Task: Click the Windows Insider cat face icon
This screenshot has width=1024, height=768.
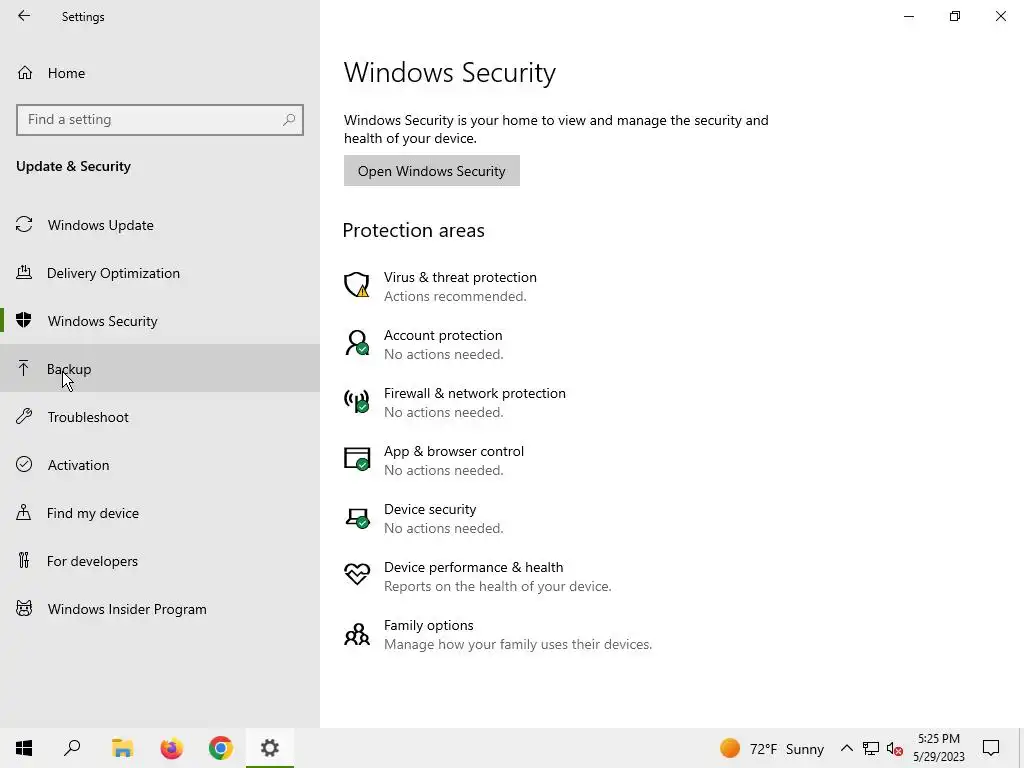Action: point(24,609)
